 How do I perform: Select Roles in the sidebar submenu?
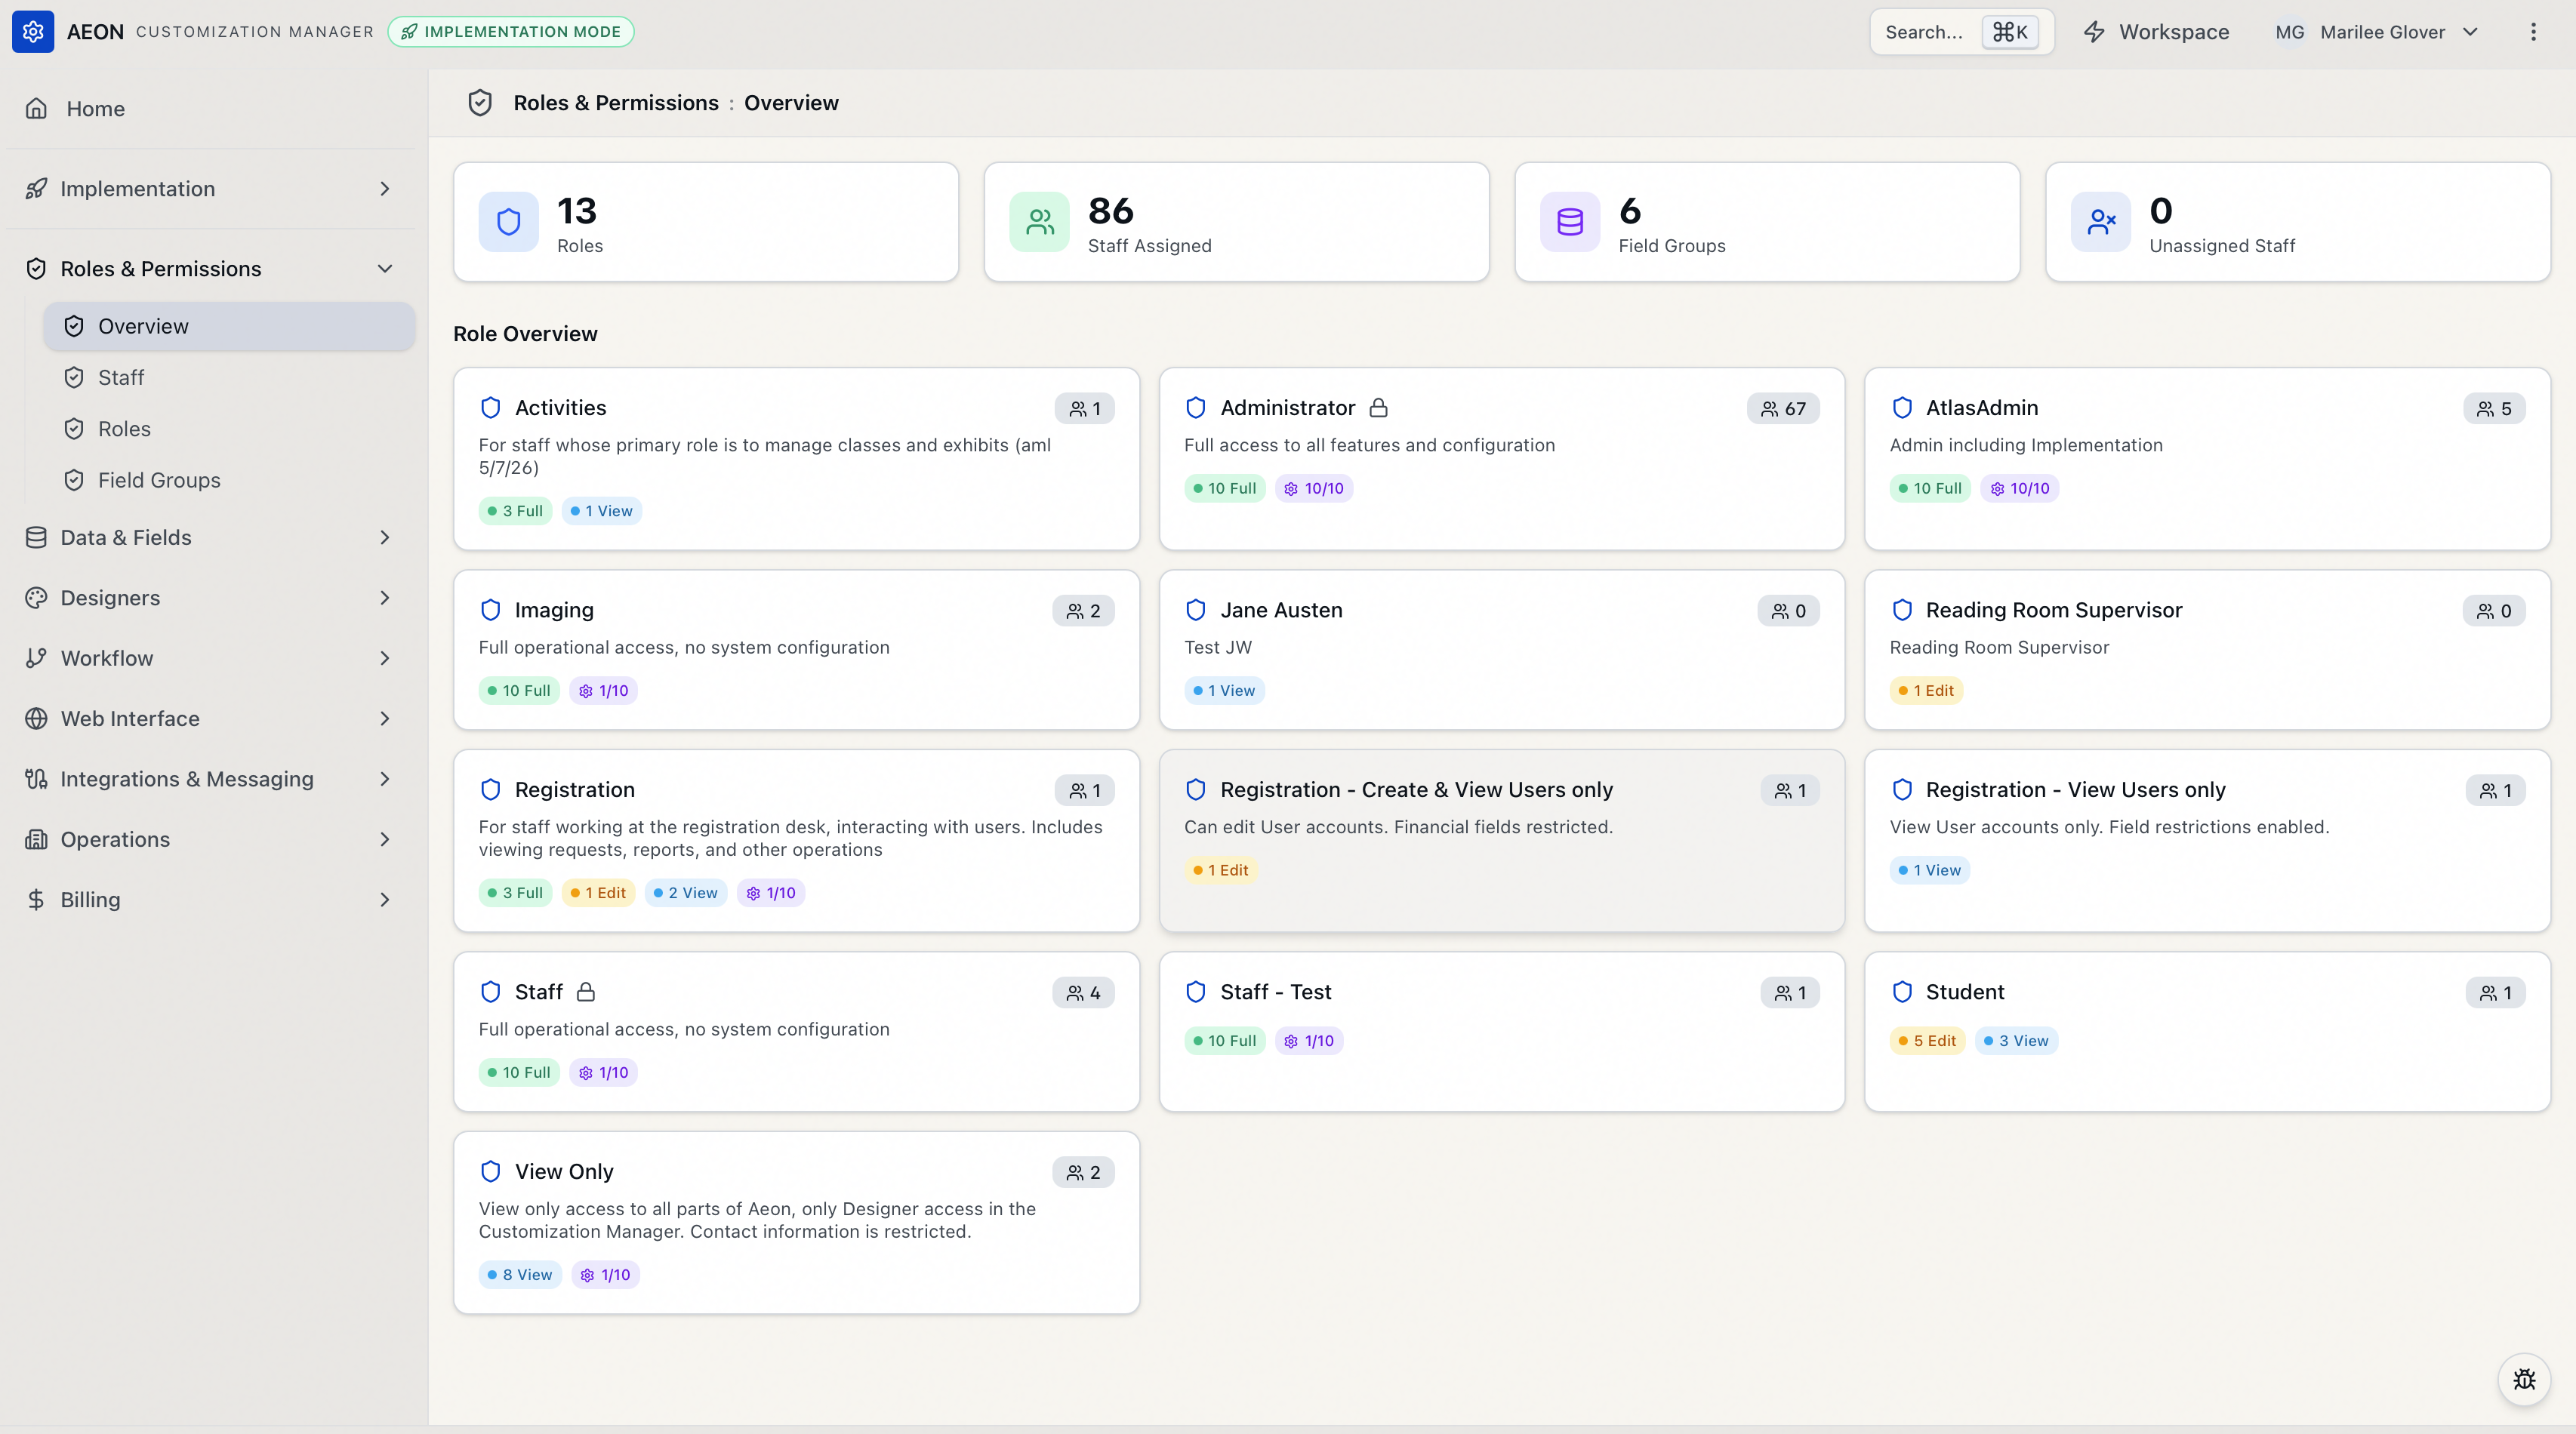point(229,429)
